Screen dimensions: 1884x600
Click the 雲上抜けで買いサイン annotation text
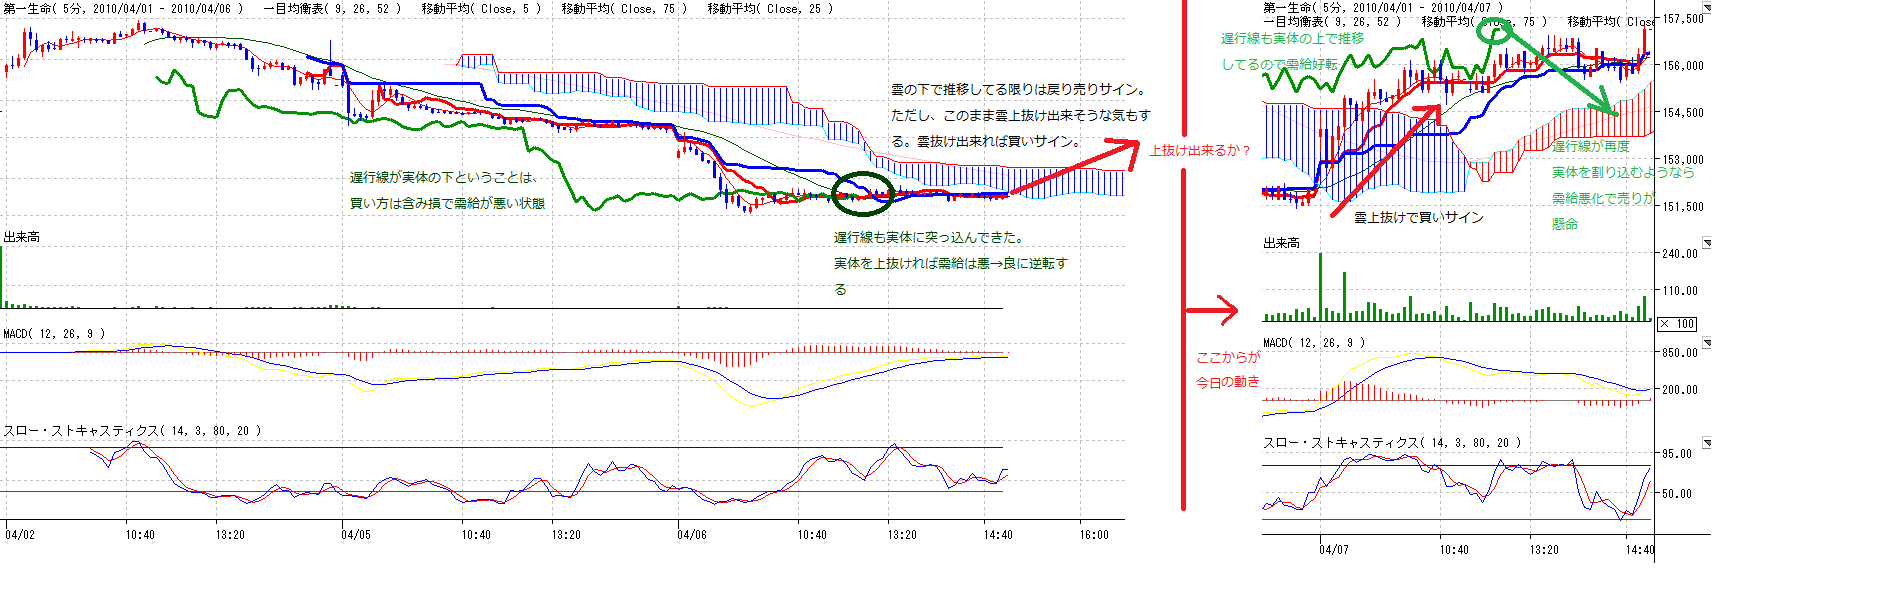(x=1418, y=218)
